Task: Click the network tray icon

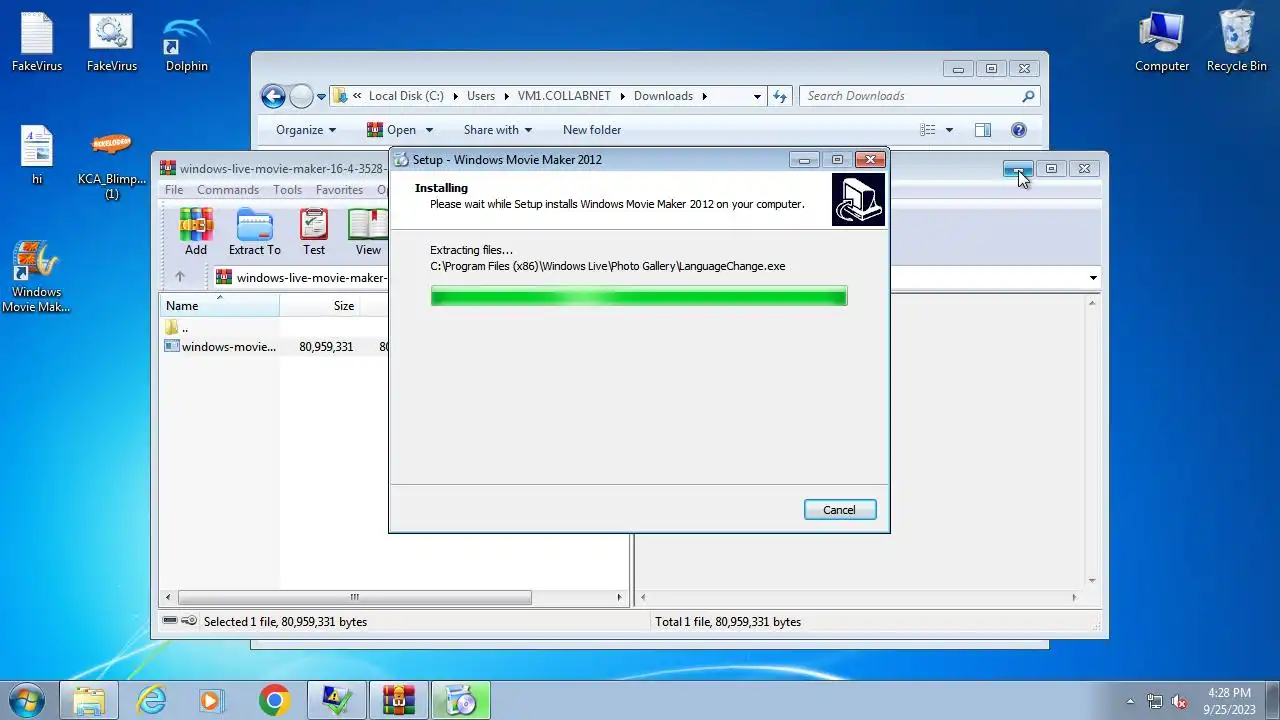Action: pyautogui.click(x=1155, y=701)
